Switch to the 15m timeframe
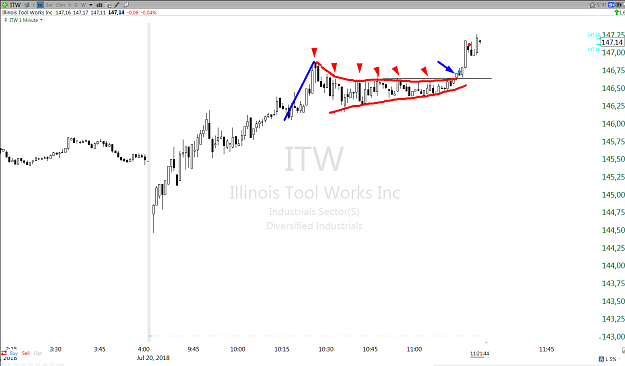Viewport: 625px width, 366px height. point(60,5)
